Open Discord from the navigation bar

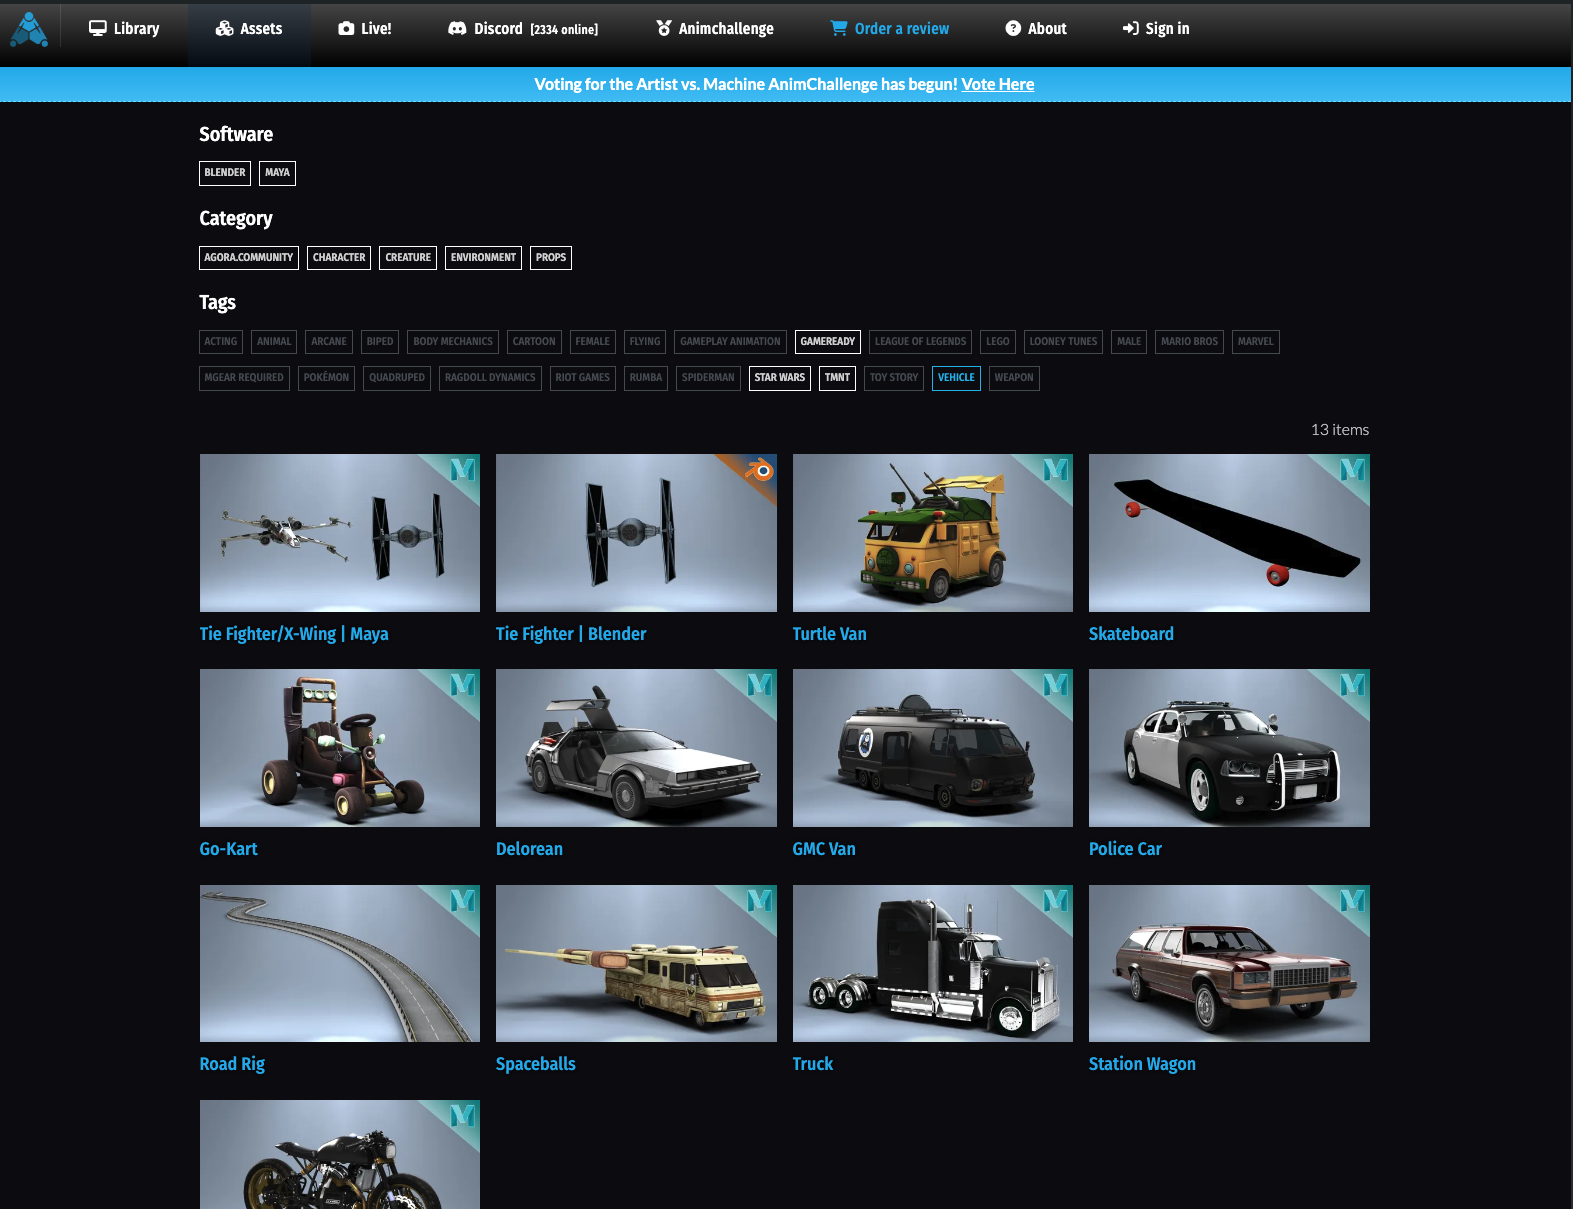(x=523, y=29)
